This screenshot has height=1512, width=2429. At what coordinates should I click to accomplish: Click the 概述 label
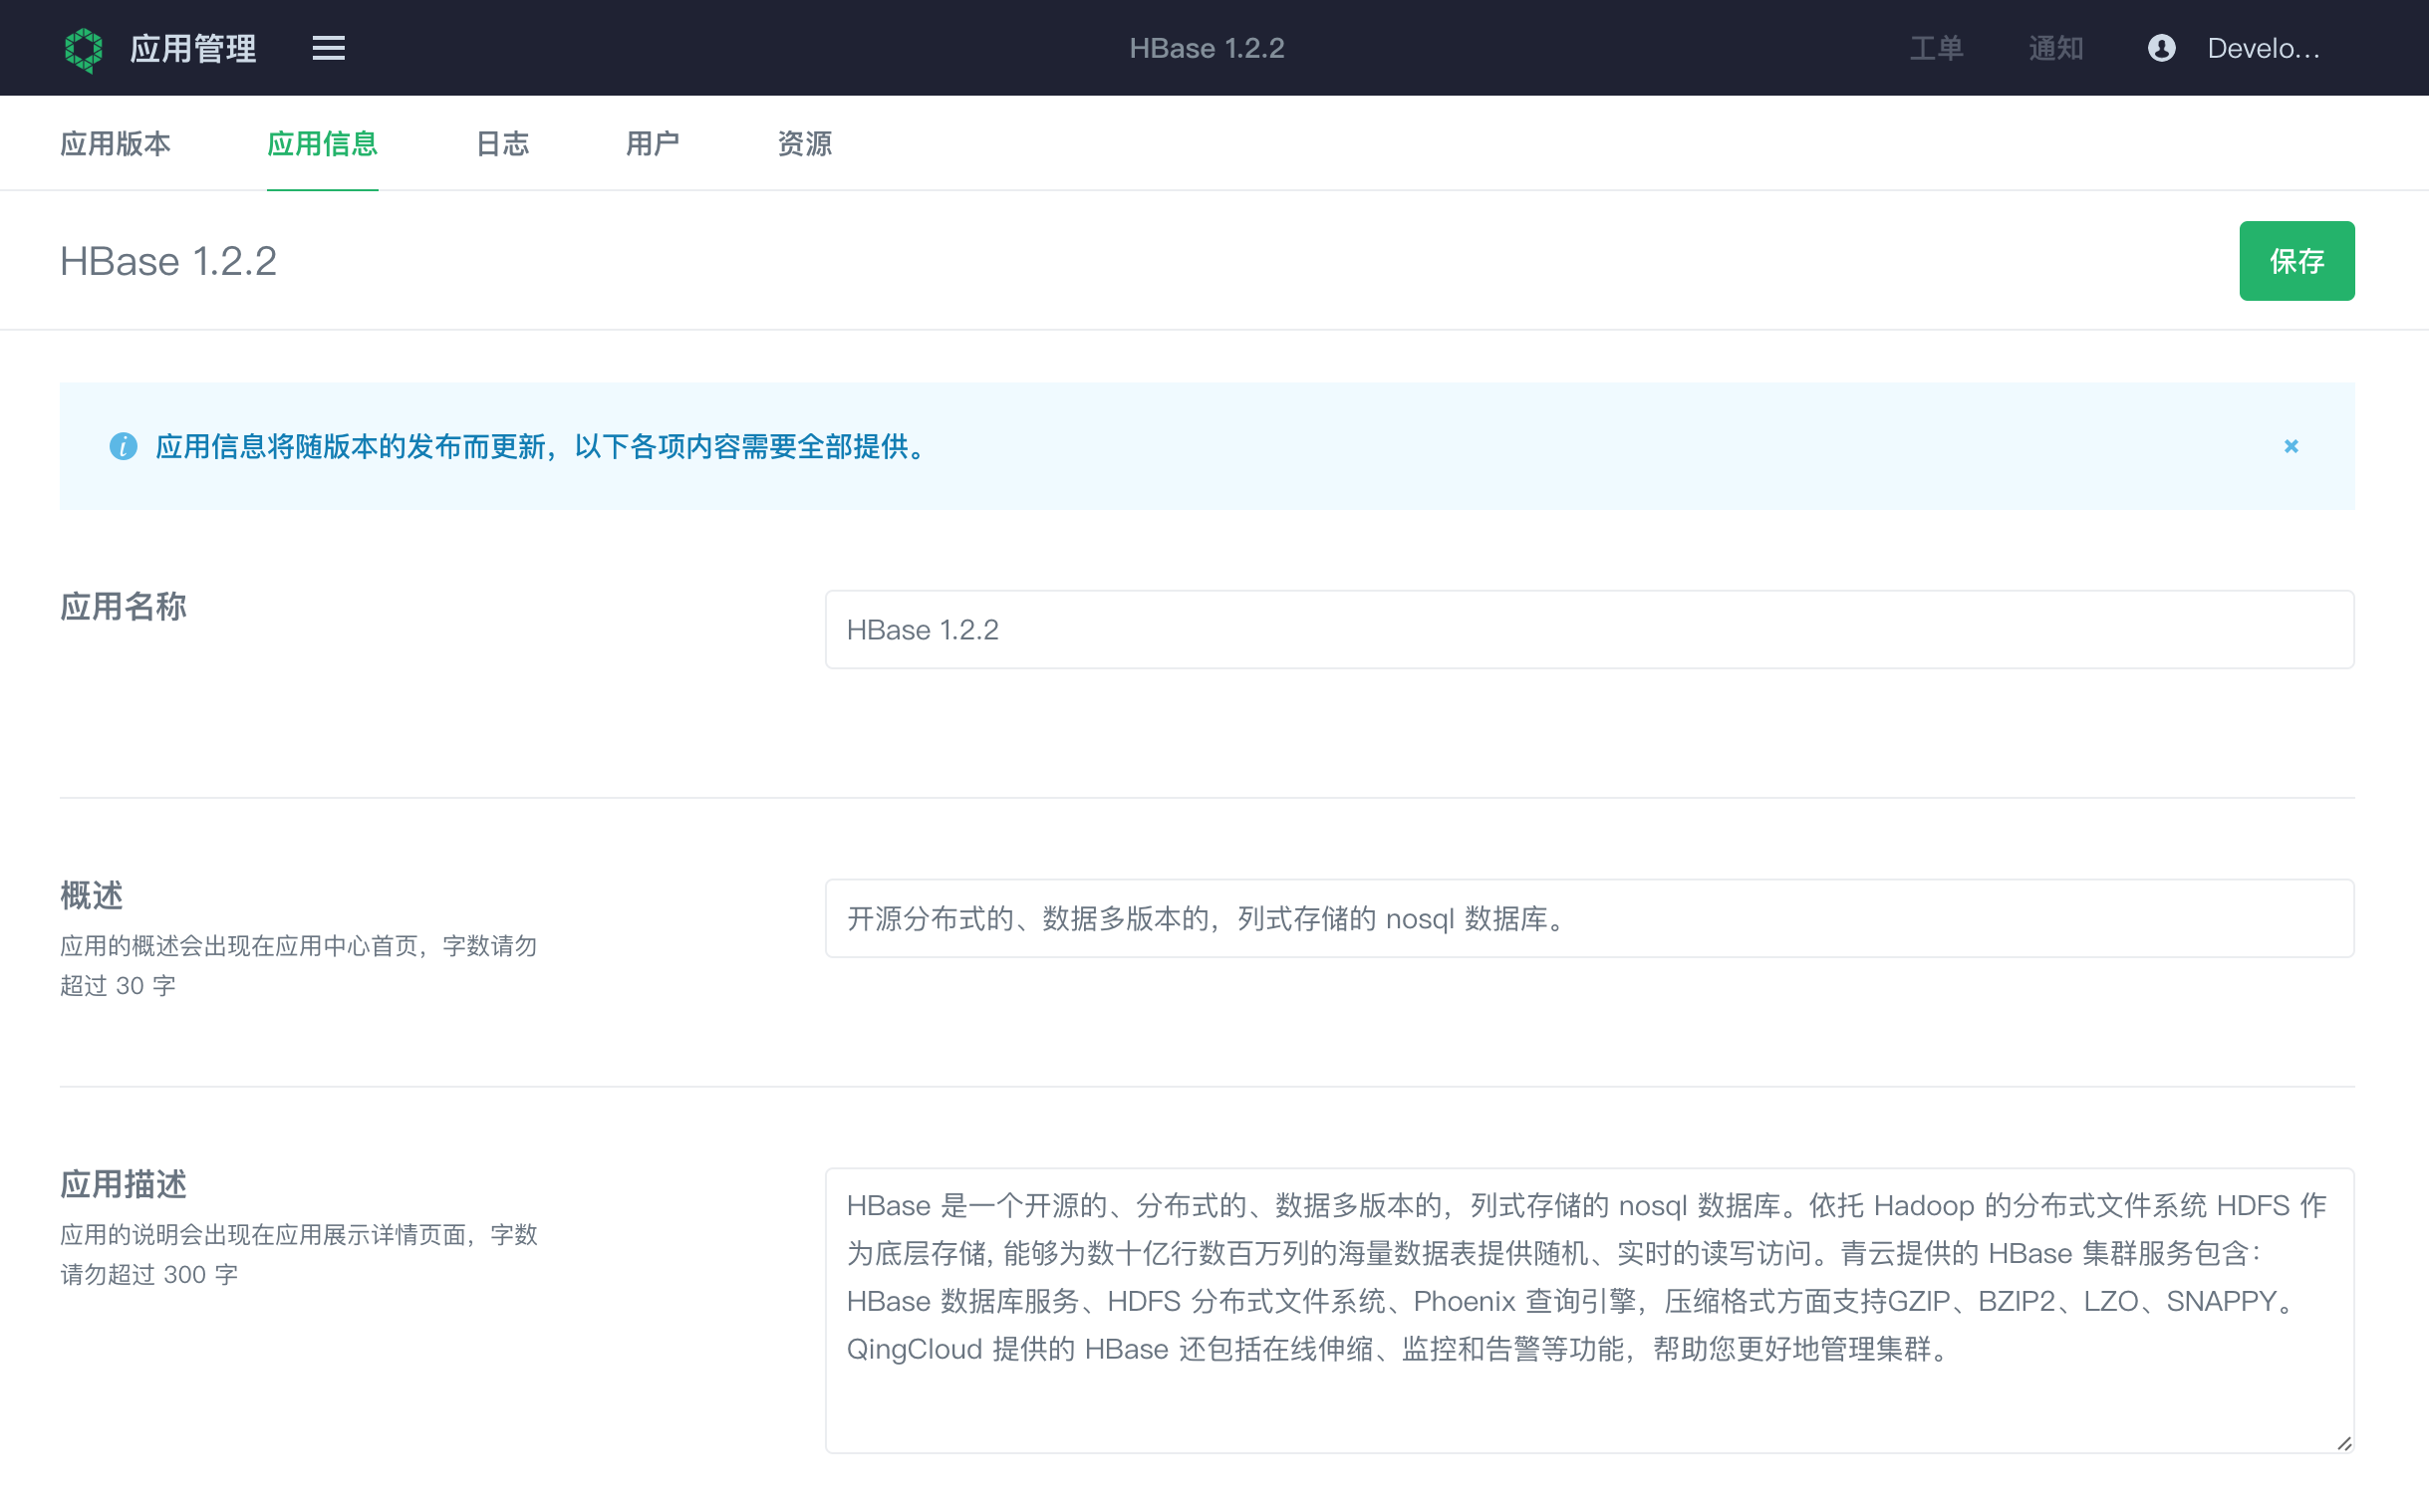point(91,895)
